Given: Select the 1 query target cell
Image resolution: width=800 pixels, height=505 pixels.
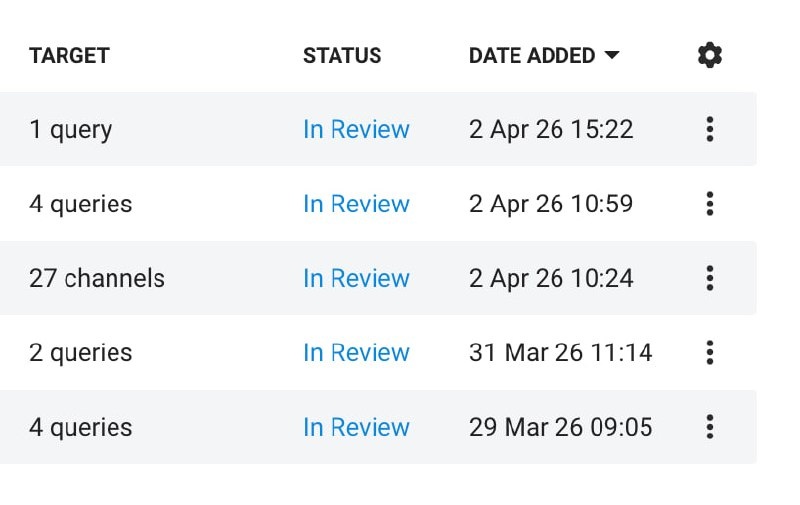Looking at the screenshot, I should [x=70, y=130].
